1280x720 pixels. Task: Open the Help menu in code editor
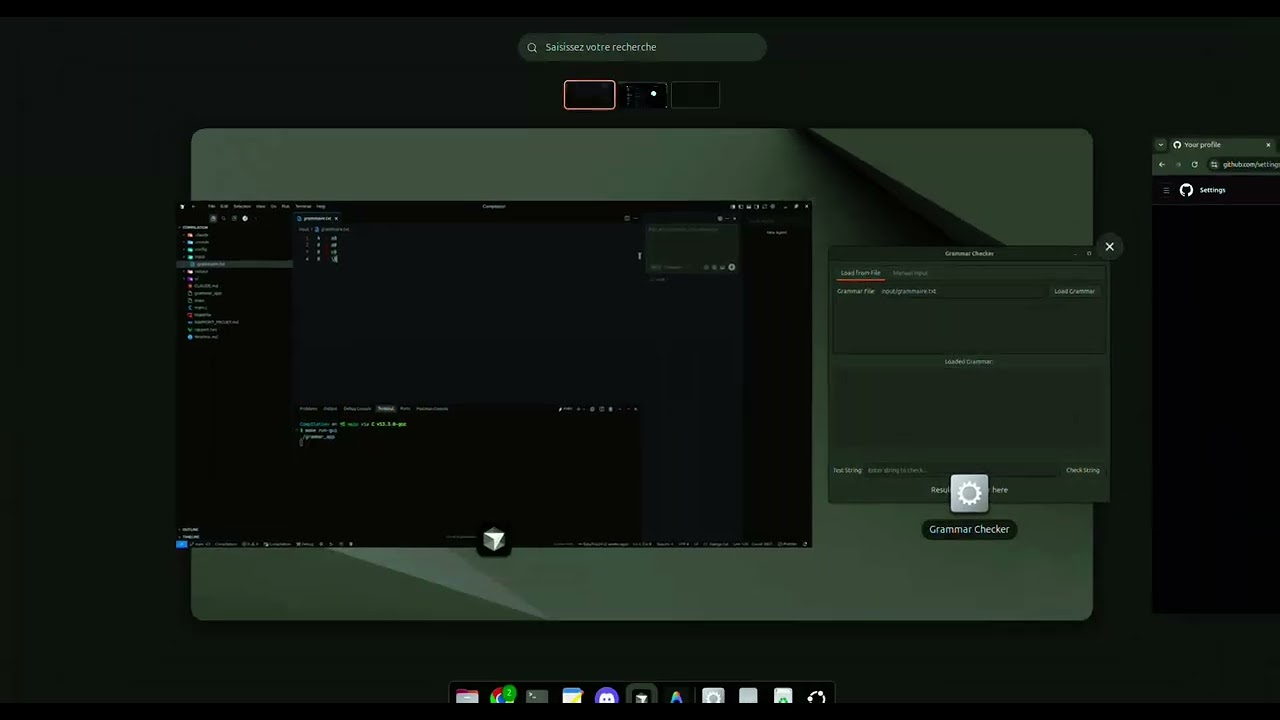(x=321, y=206)
